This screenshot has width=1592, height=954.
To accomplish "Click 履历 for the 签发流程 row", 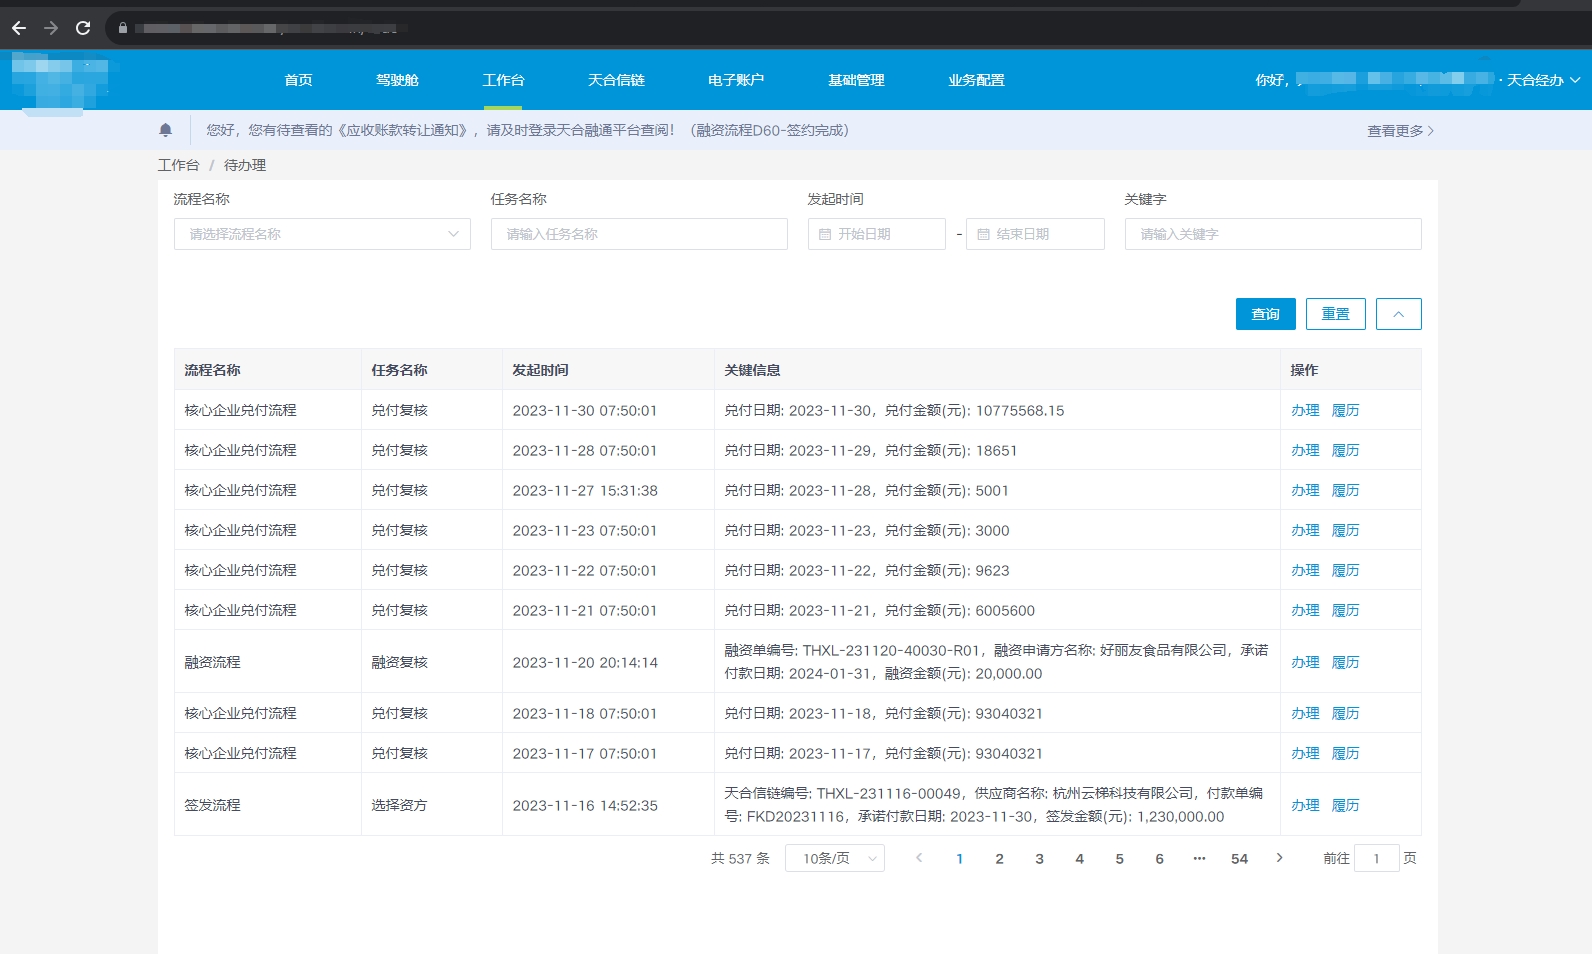I will 1346,805.
